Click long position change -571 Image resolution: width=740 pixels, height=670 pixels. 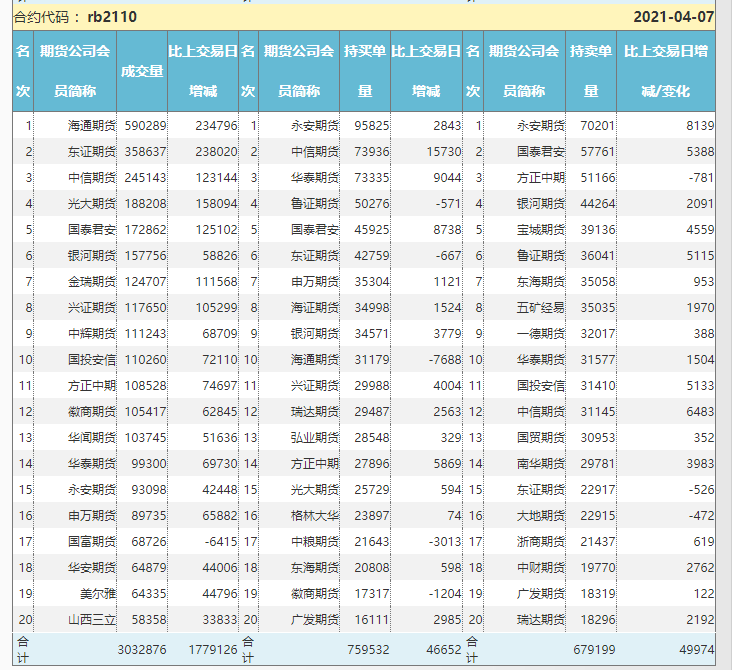point(448,203)
